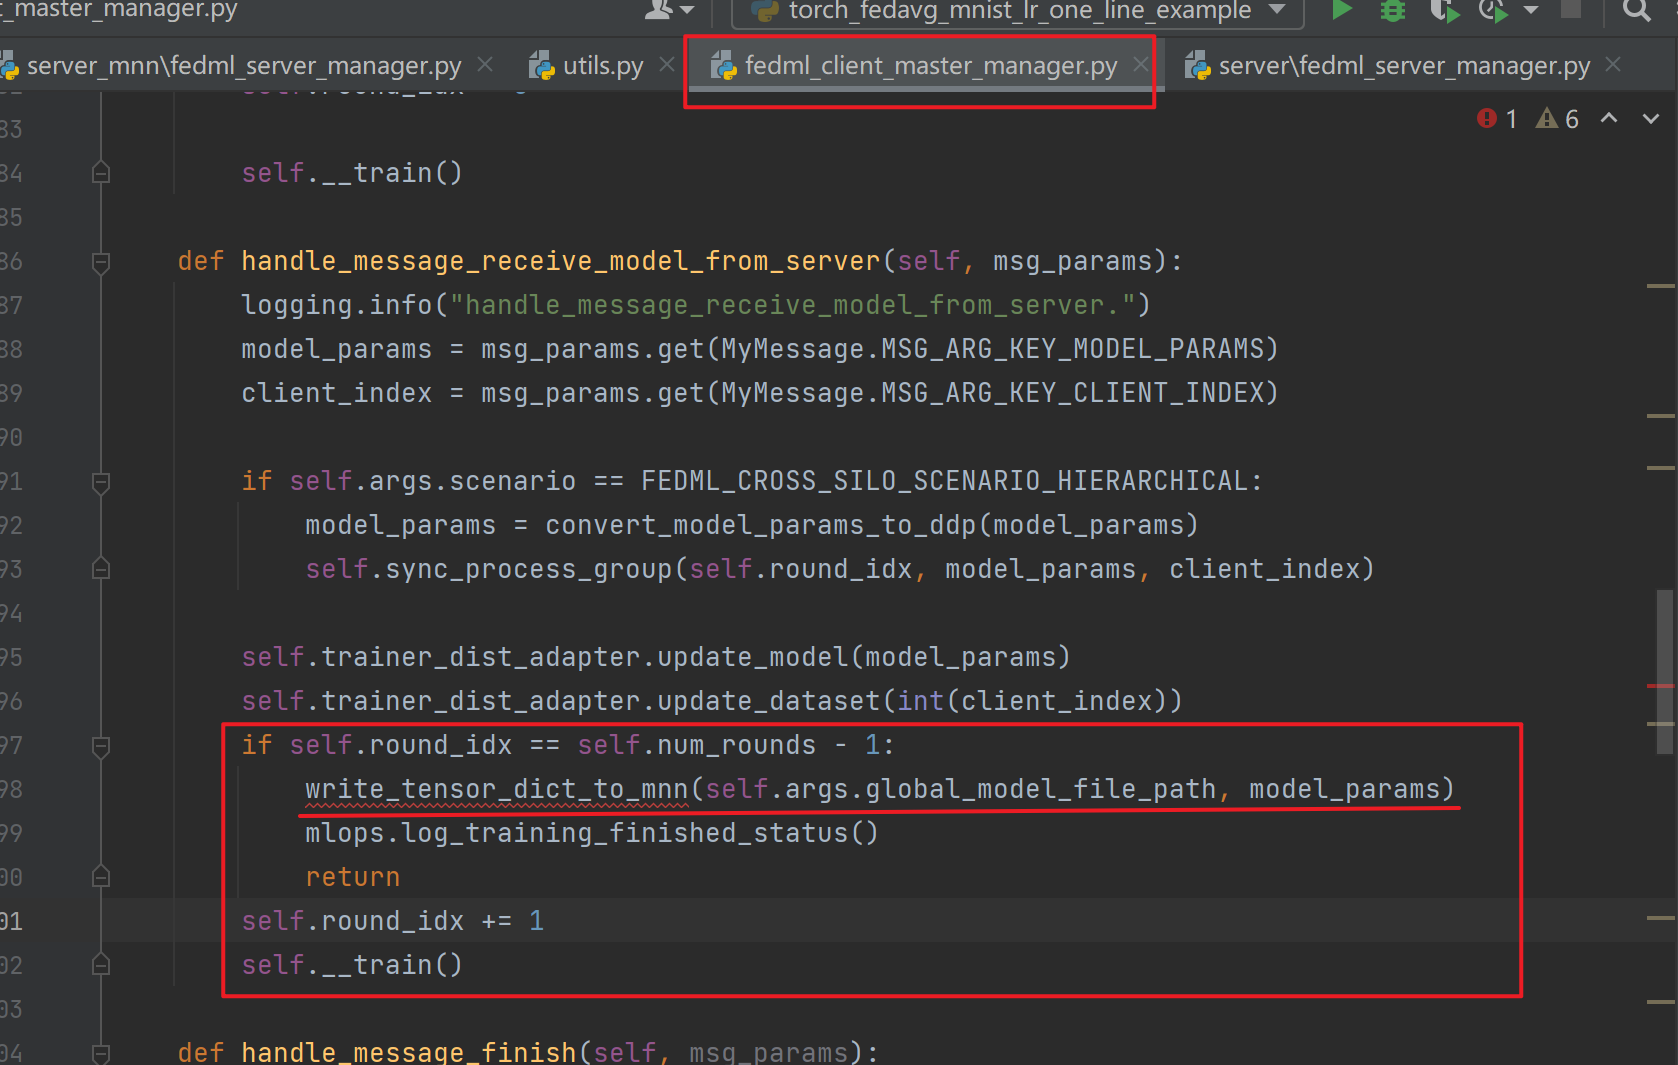Jump to previous problem with up chevron

(x=1608, y=118)
